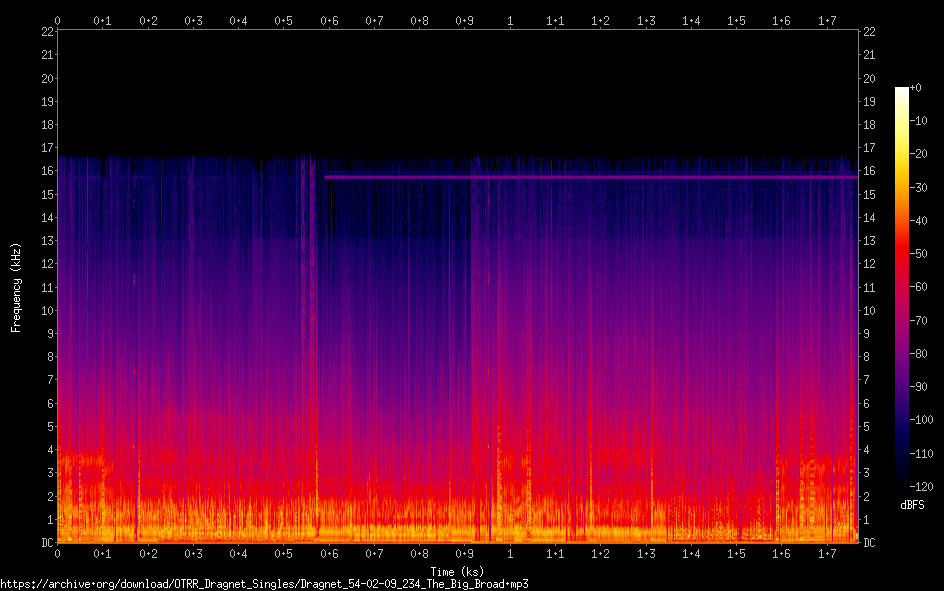
Task: Click the 'Frequency (kHz)' axis label
Action: (x=15, y=287)
